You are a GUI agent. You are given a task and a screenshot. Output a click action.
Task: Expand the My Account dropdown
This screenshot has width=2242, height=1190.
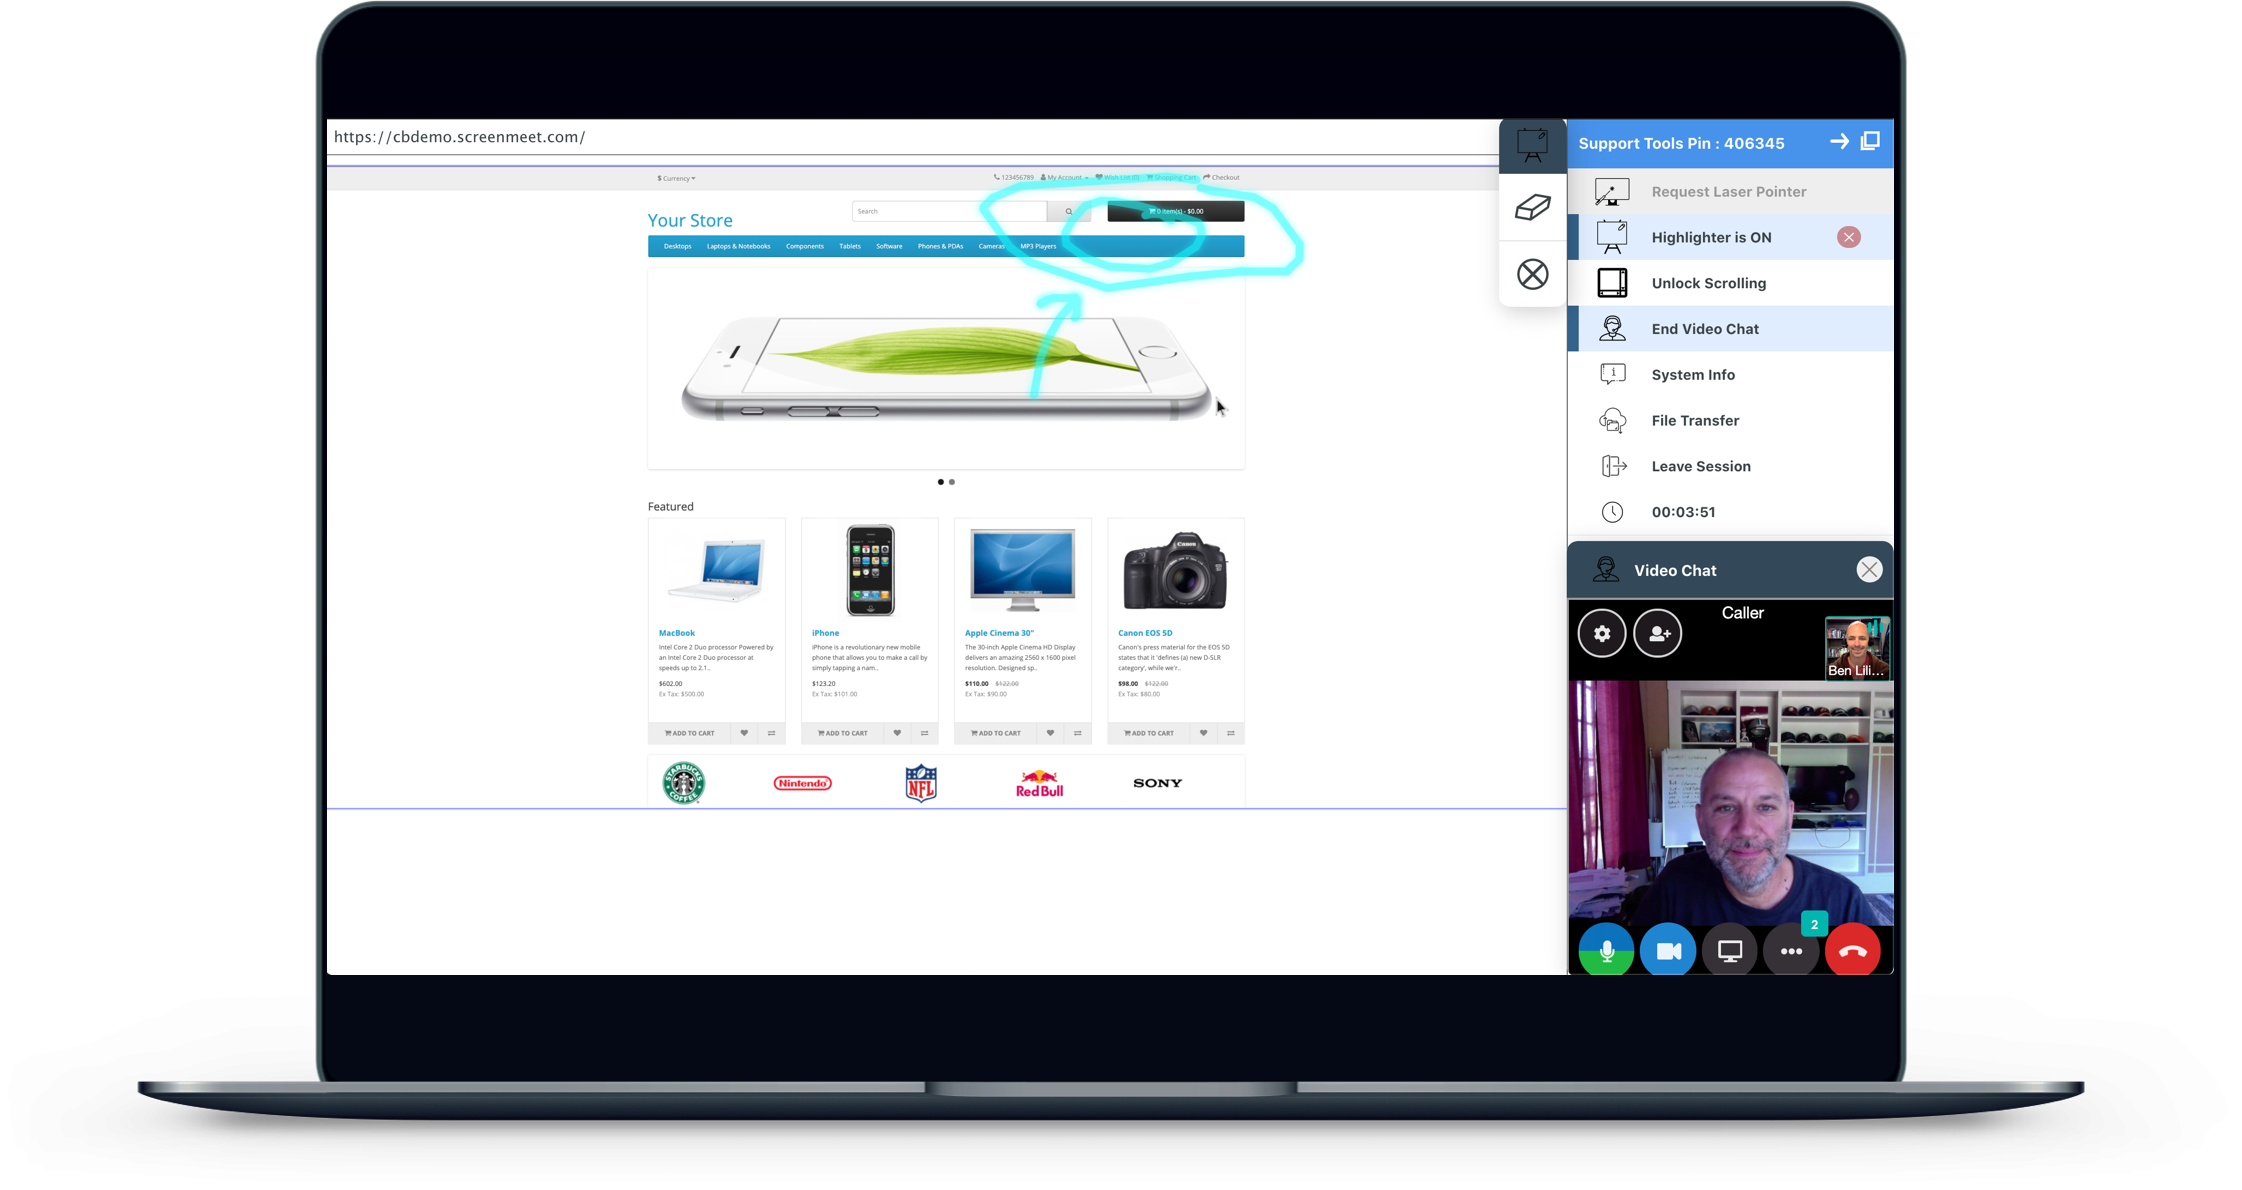tap(1064, 178)
